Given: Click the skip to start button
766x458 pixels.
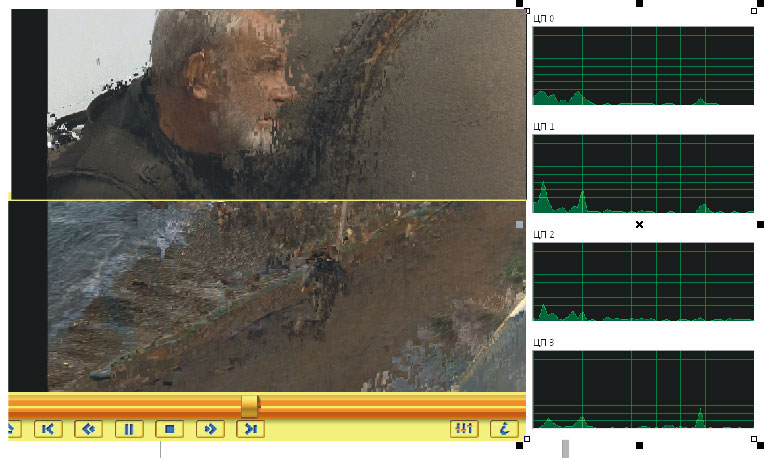Looking at the screenshot, I should (x=49, y=429).
